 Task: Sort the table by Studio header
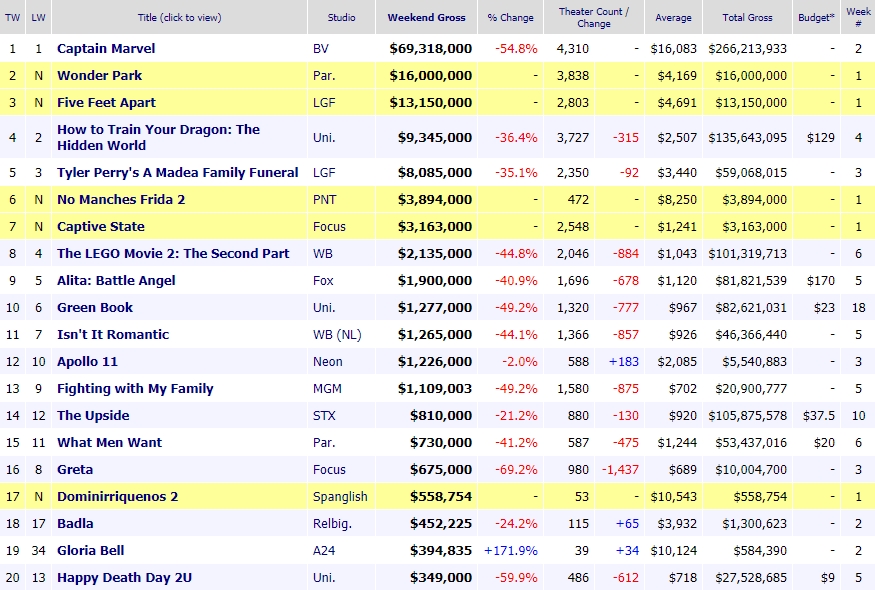click(342, 17)
